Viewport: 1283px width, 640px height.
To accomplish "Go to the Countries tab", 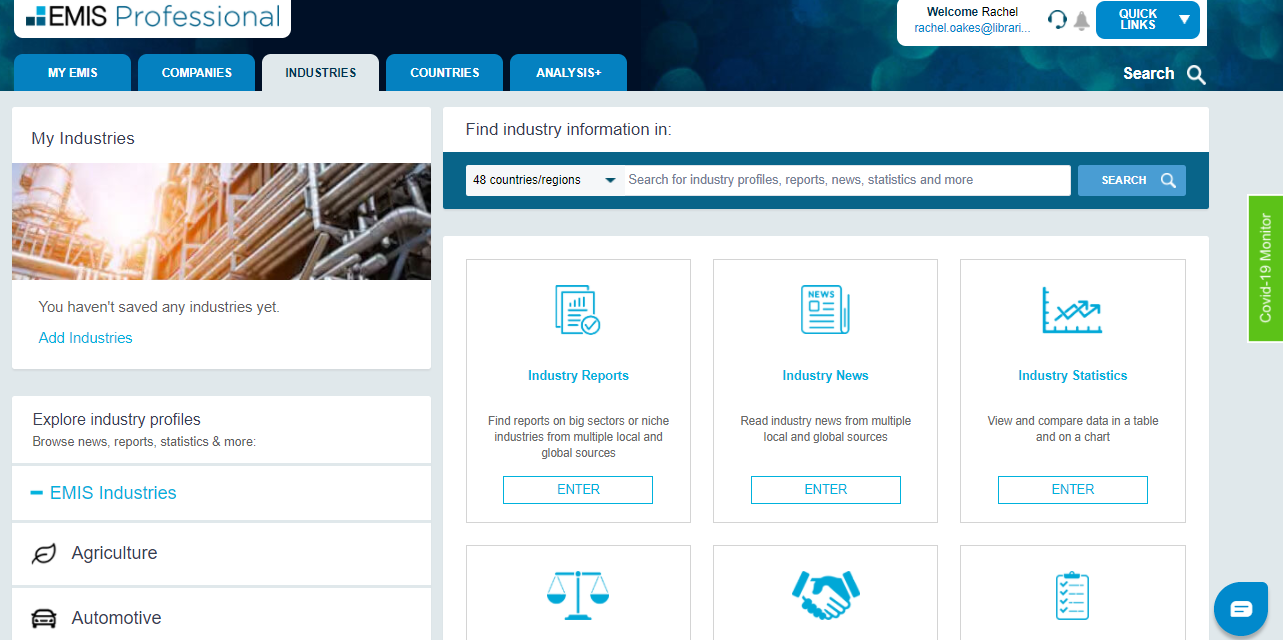I will click(444, 73).
